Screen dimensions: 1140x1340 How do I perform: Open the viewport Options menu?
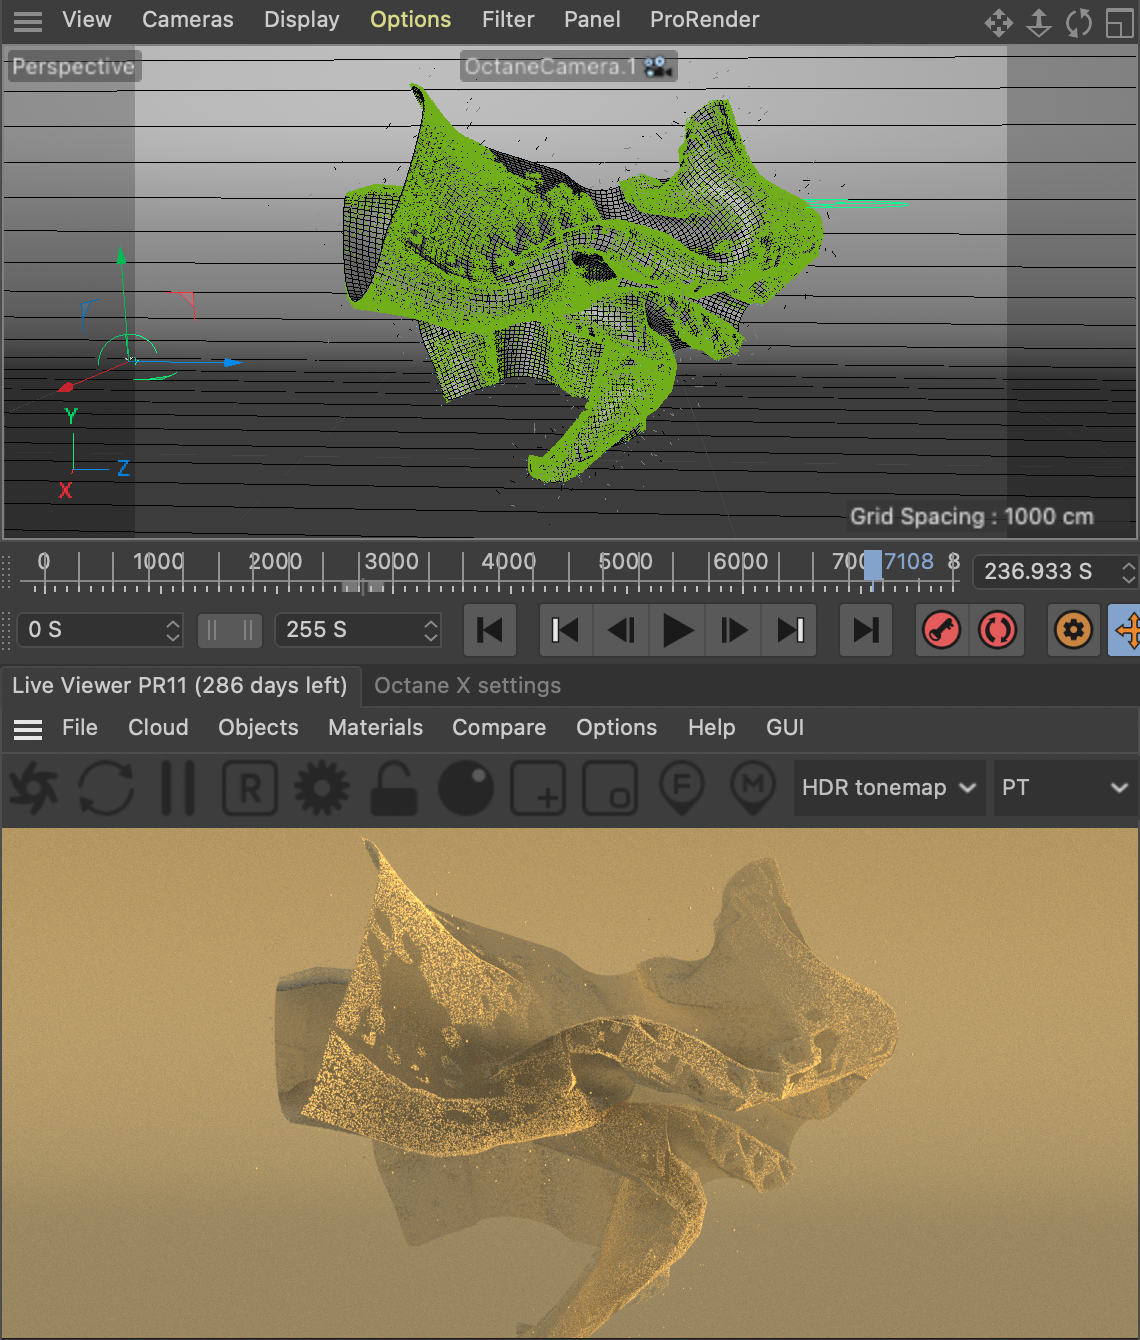coord(410,20)
